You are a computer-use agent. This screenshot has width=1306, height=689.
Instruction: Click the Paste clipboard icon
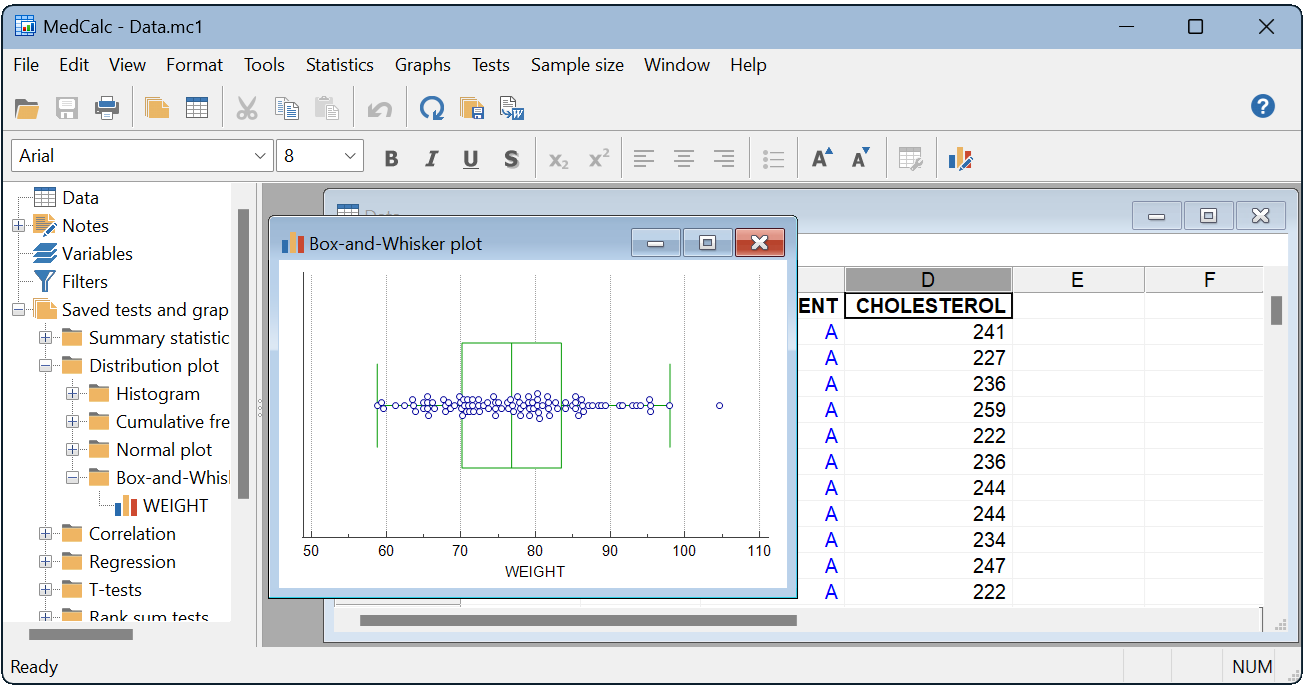(x=326, y=108)
